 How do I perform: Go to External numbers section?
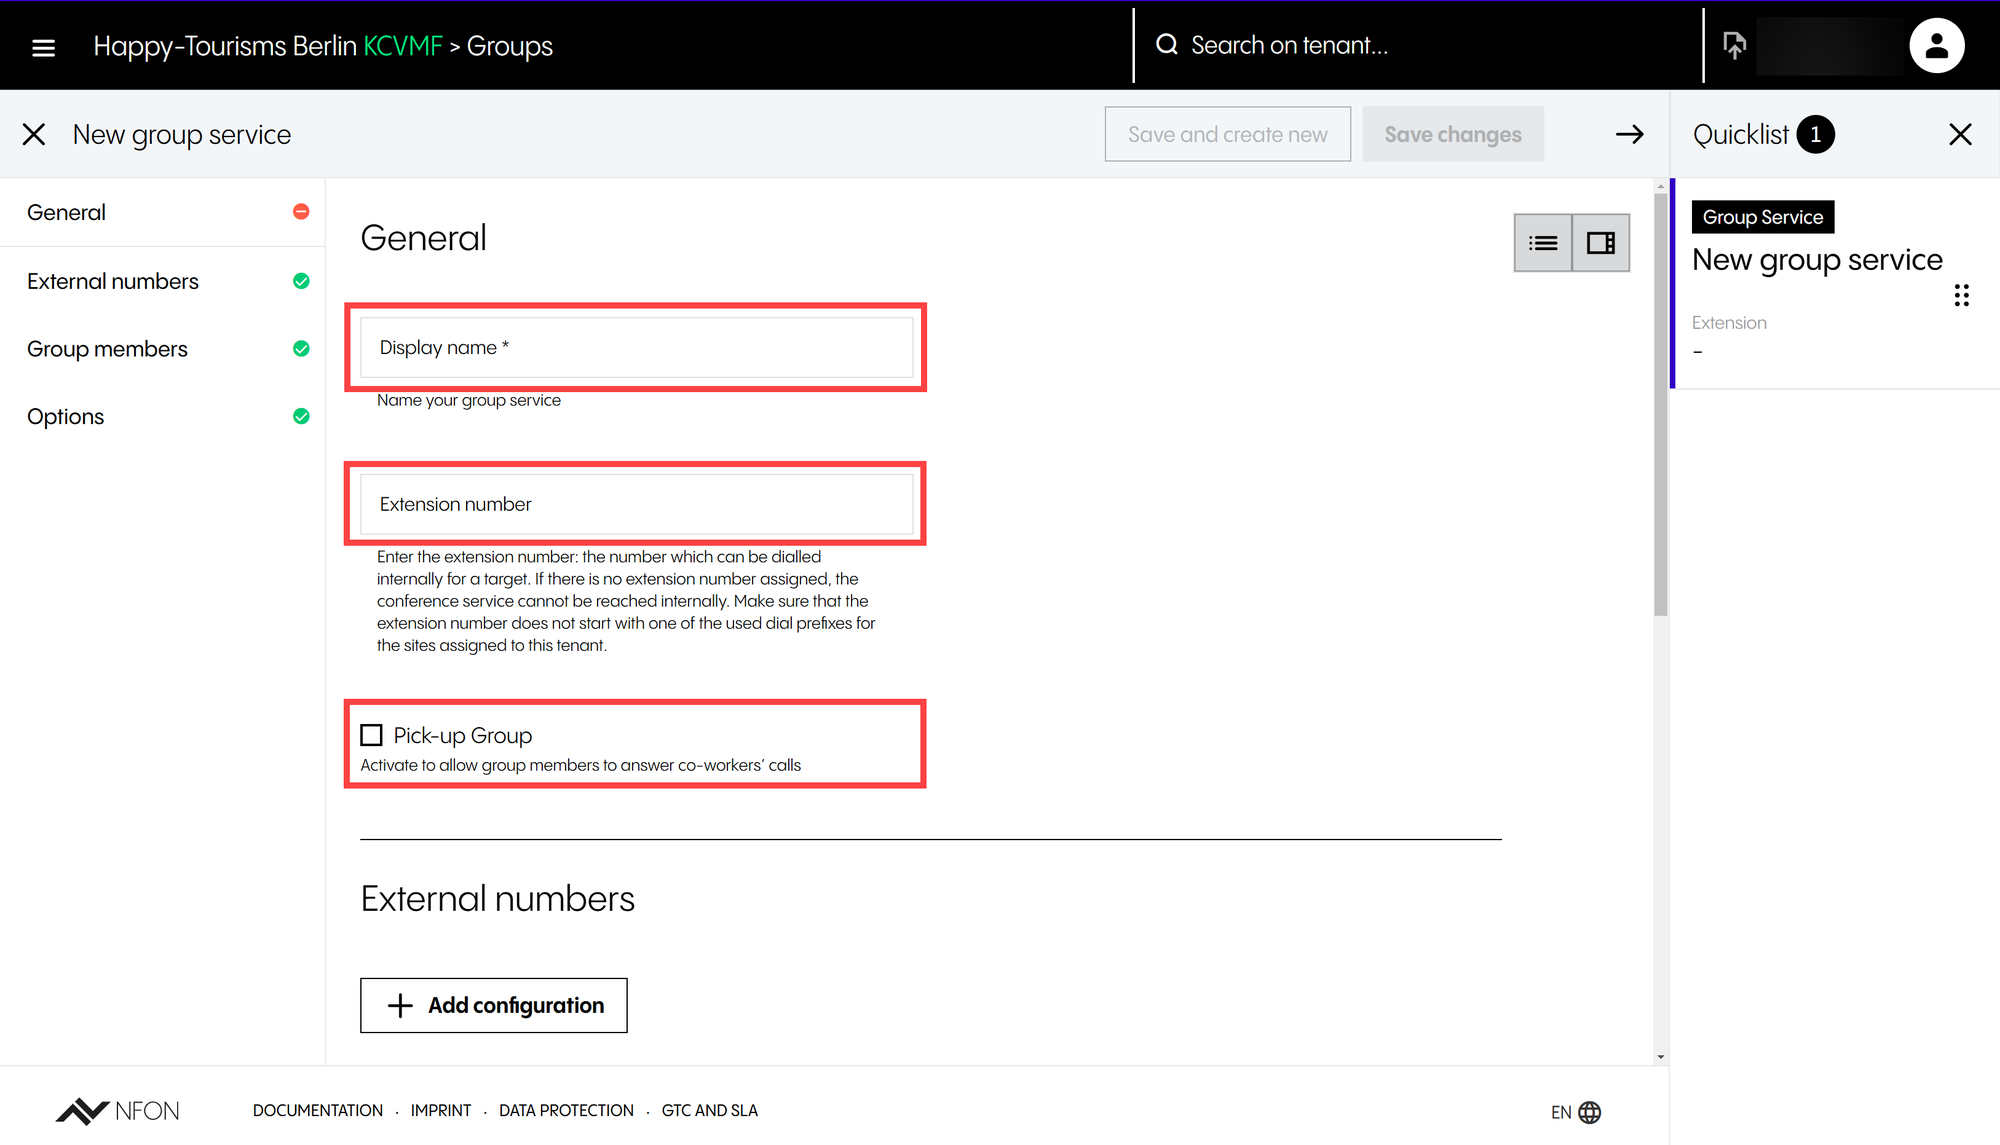113,282
